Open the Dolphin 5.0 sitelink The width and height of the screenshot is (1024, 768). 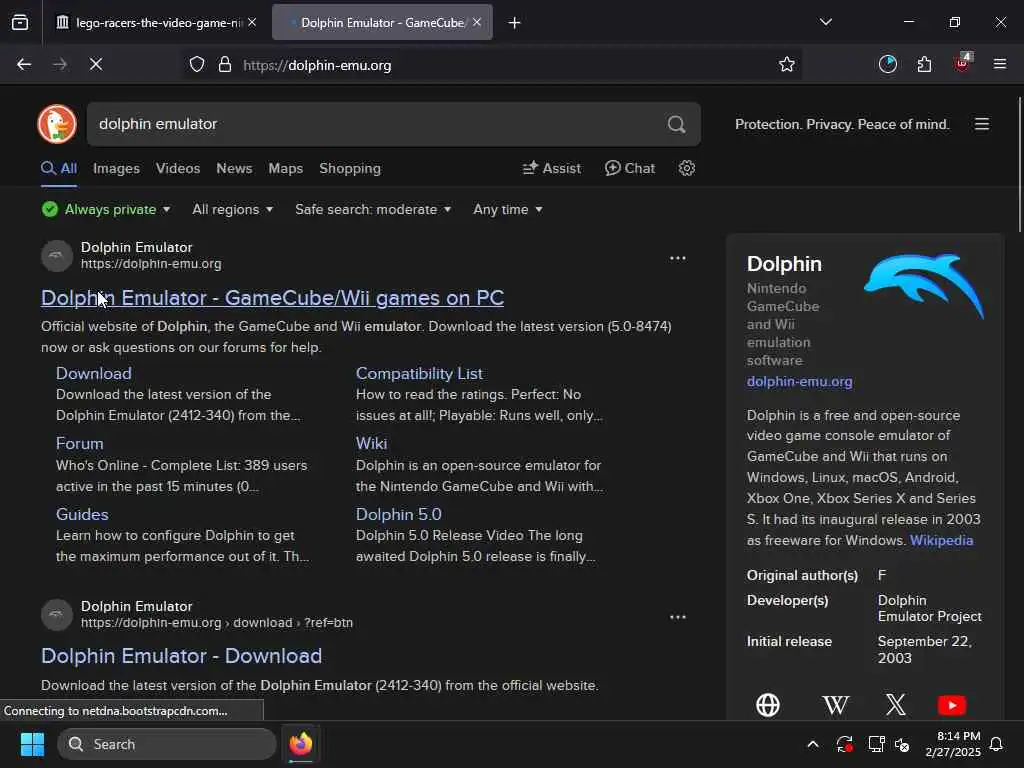(x=398, y=514)
